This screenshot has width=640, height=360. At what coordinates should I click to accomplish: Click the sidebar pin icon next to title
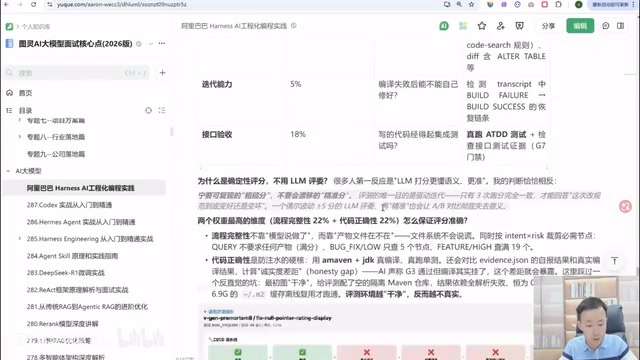[139, 44]
